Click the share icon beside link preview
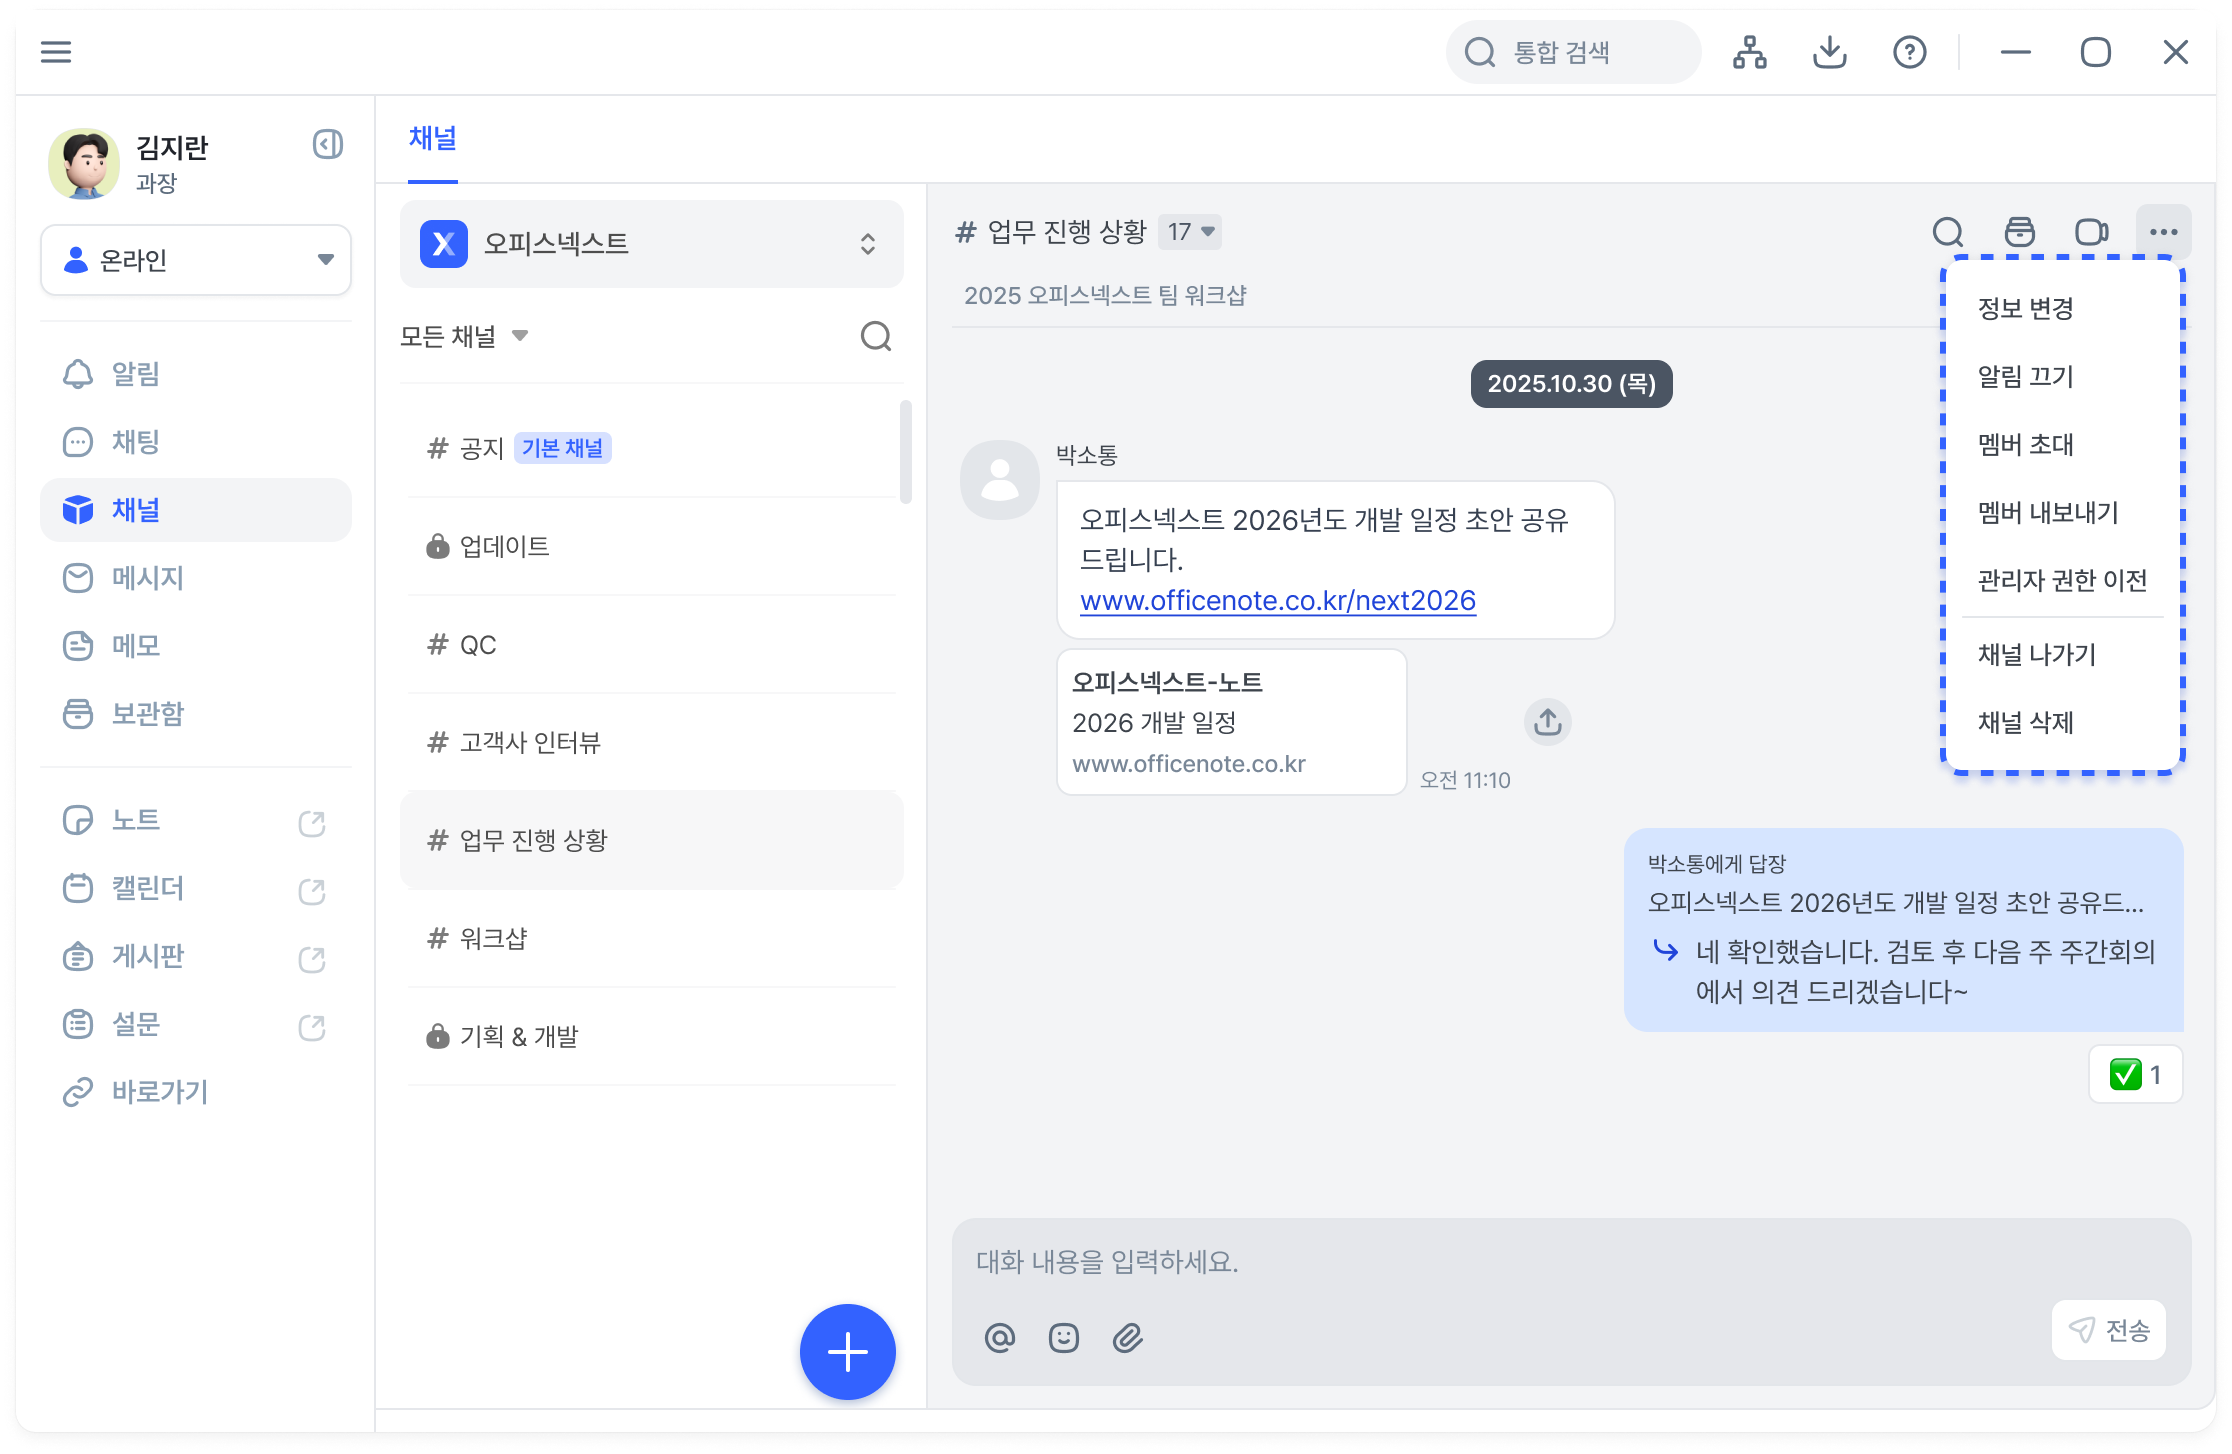 click(1547, 722)
